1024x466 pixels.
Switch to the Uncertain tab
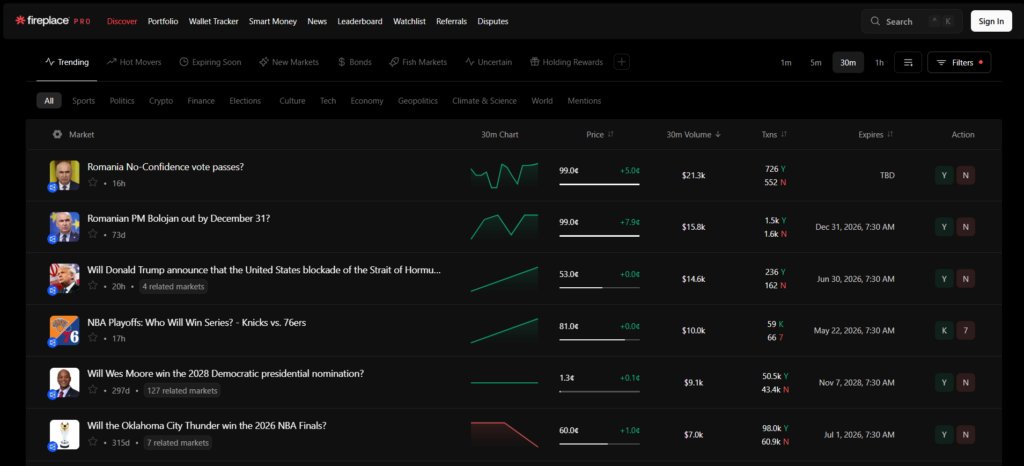coord(488,62)
